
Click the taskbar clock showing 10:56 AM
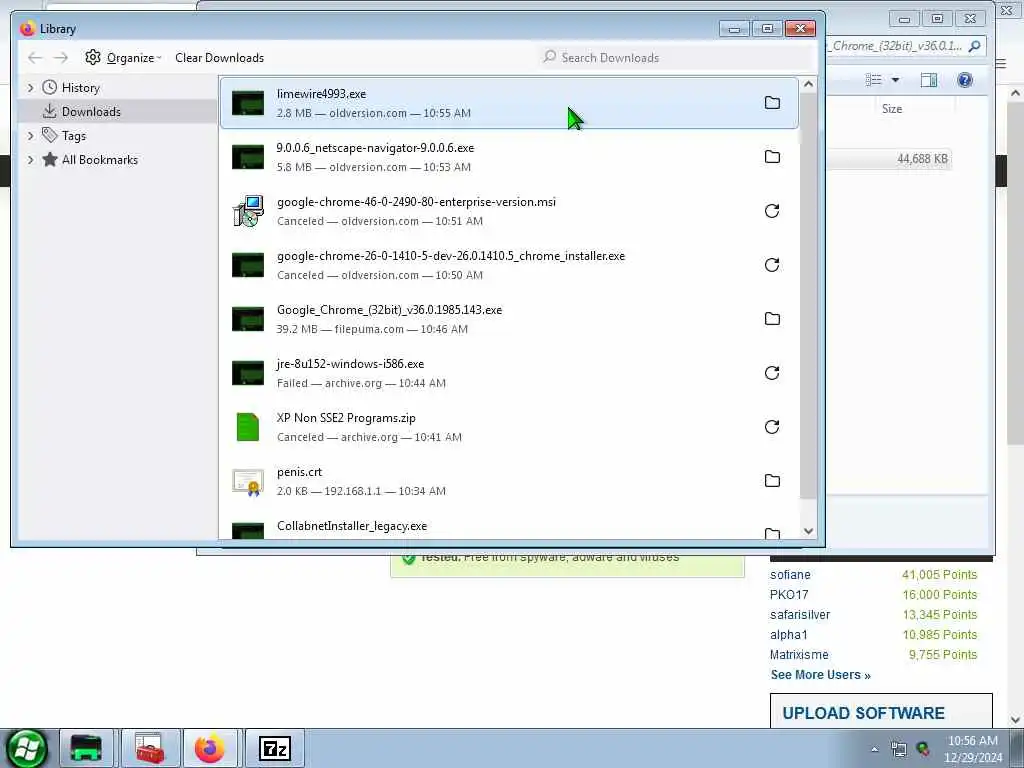(x=973, y=749)
